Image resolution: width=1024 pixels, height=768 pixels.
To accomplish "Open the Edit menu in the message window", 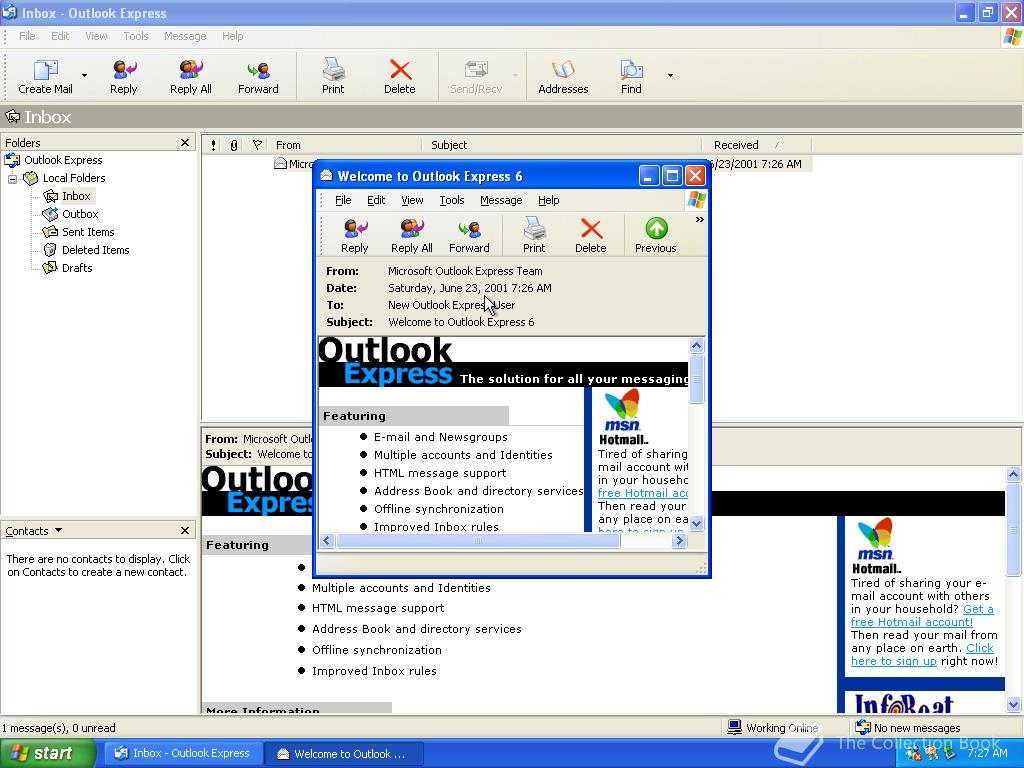I will (x=376, y=200).
